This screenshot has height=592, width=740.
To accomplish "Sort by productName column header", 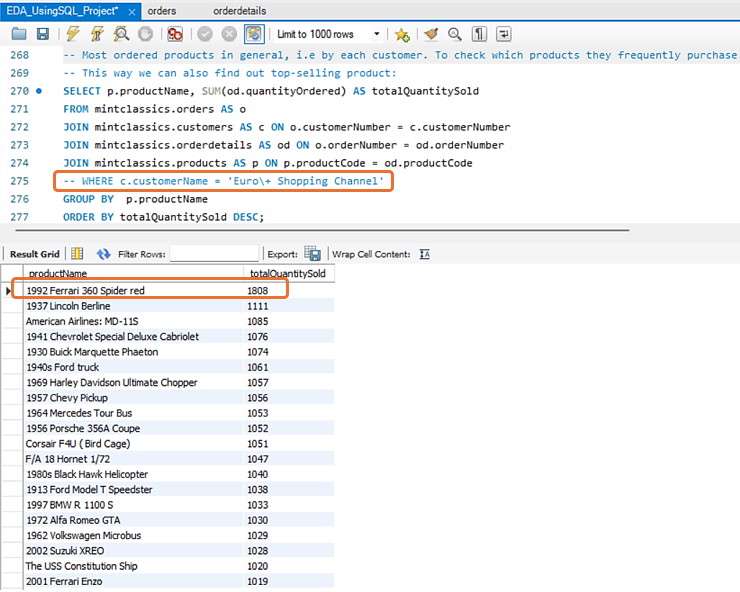I will (x=133, y=273).
